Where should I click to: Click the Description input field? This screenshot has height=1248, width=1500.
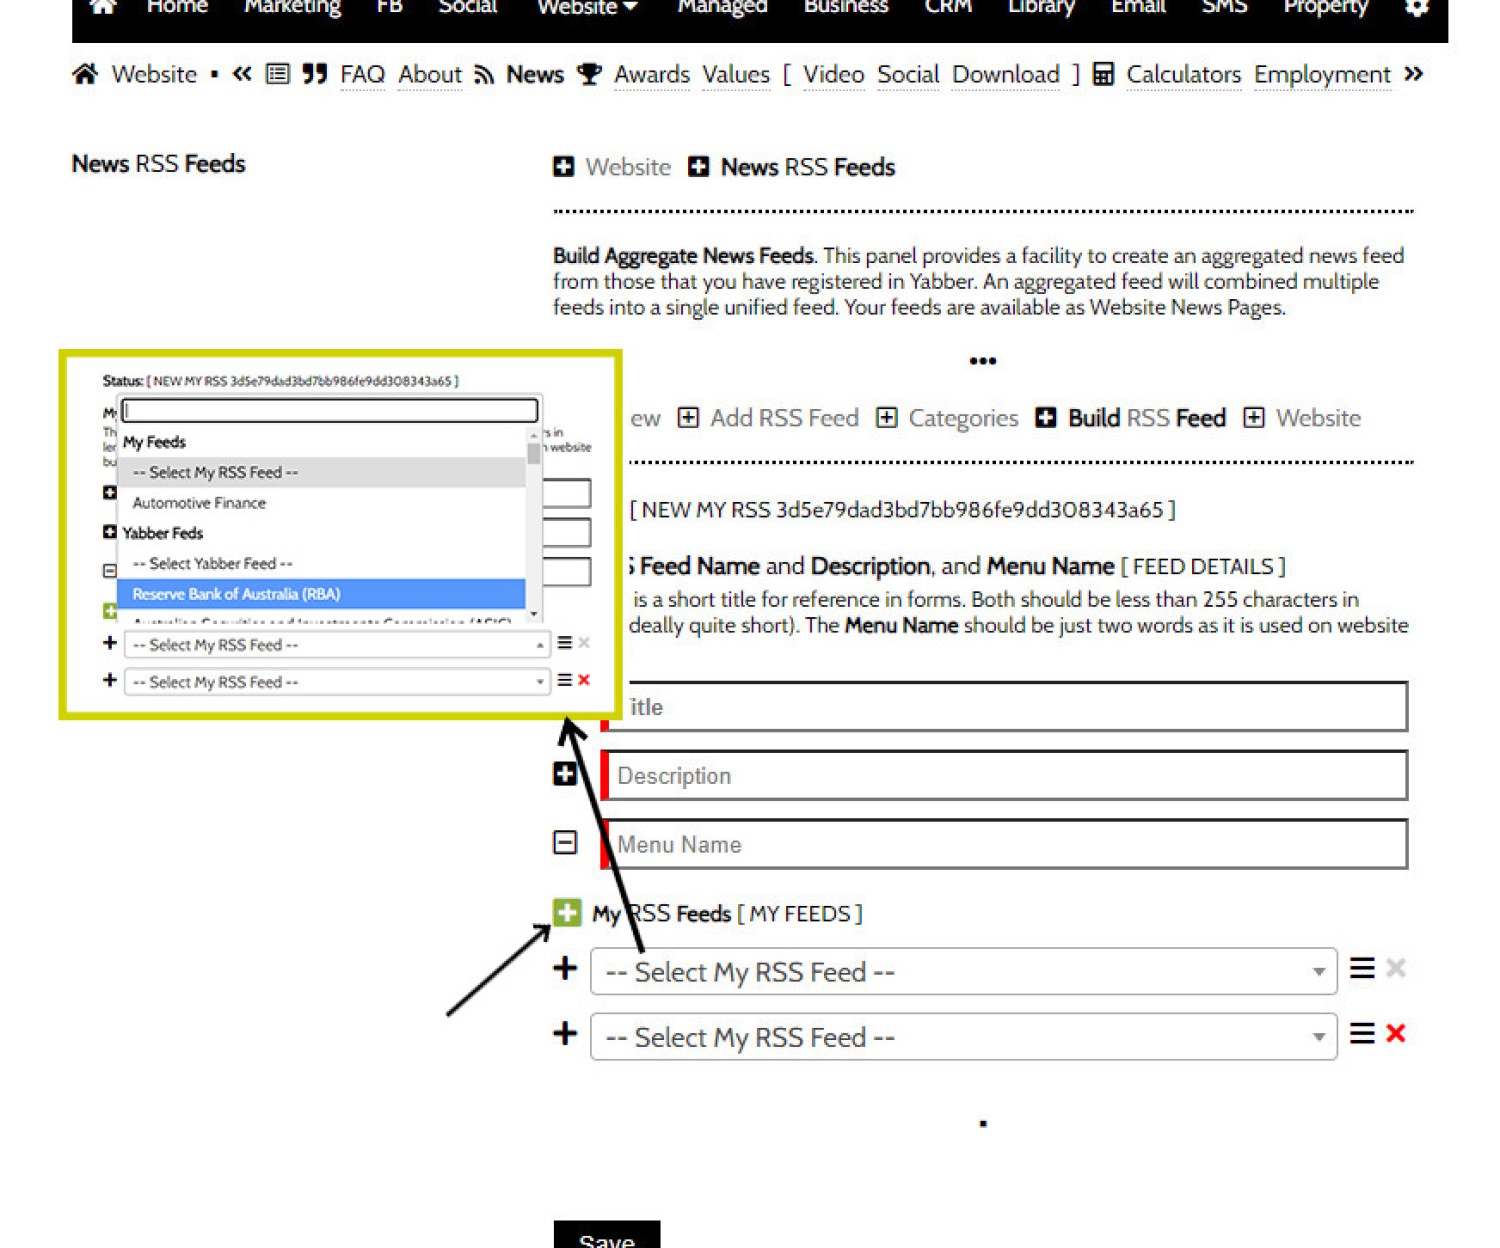point(1006,776)
